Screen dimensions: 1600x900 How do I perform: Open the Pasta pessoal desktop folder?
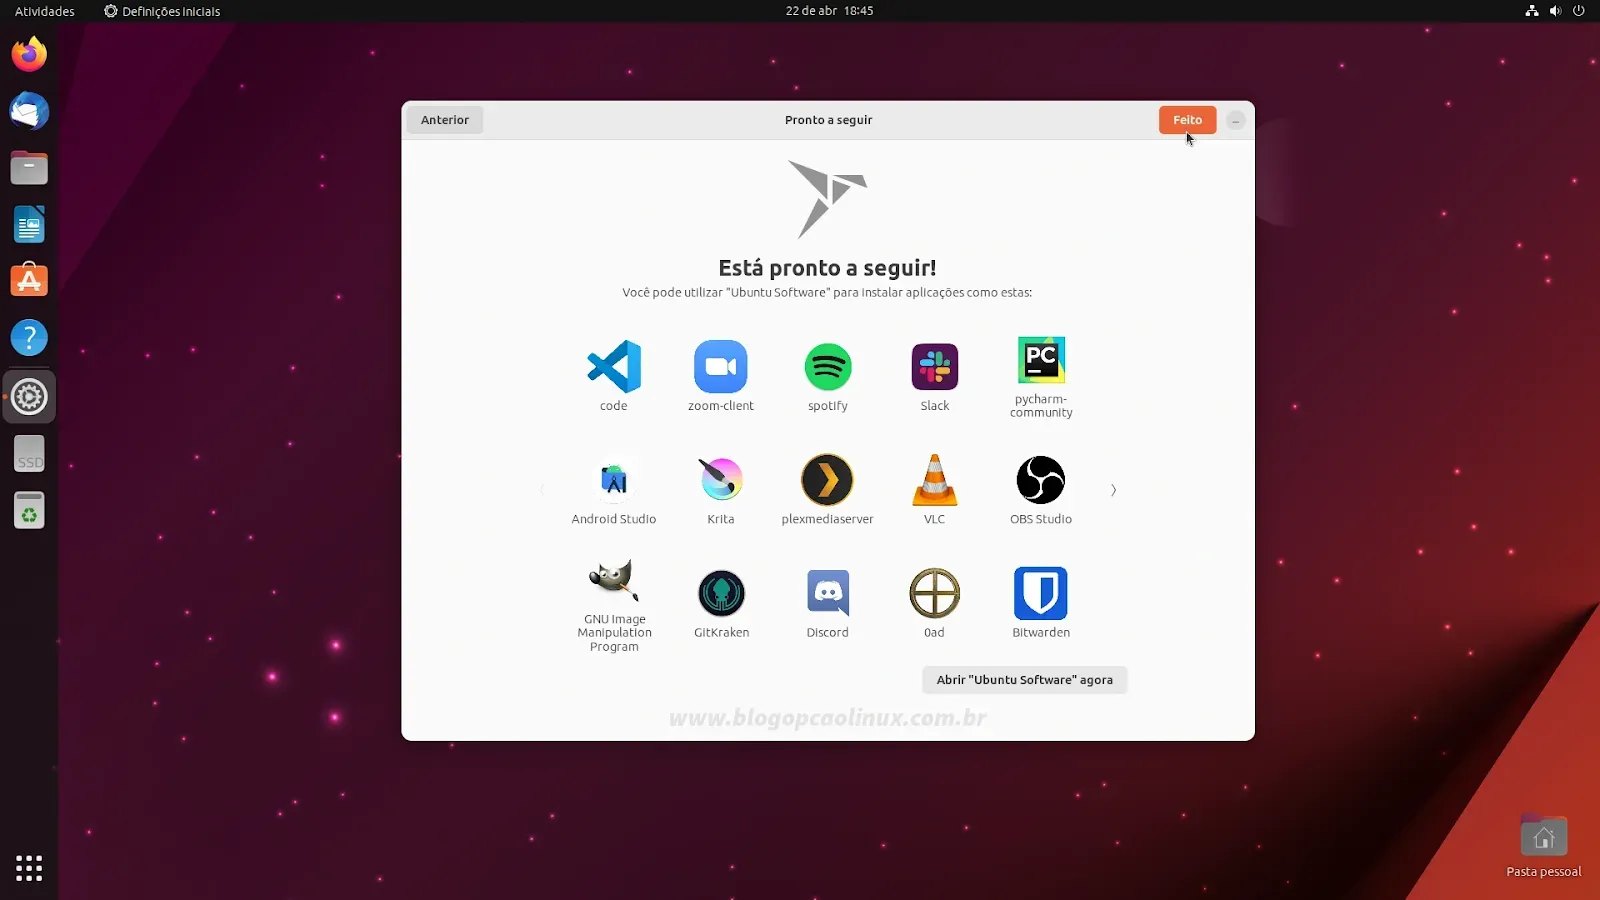coord(1544,846)
